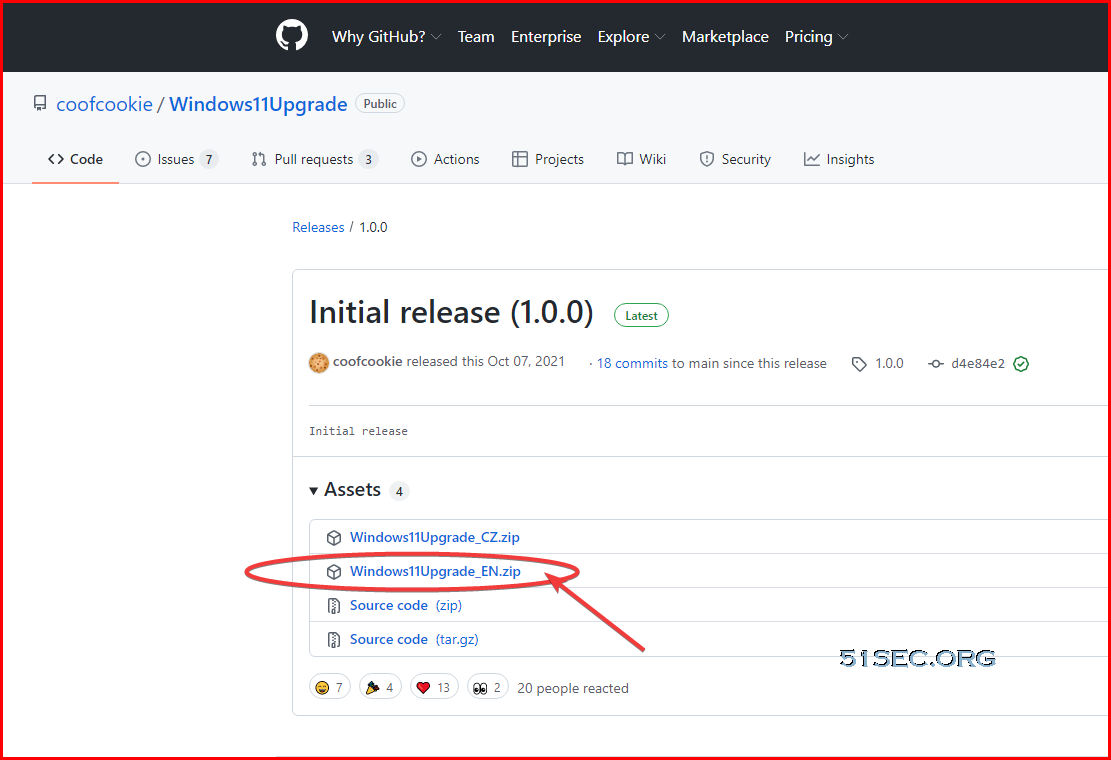Click the 1.0.0 breadcrumb text
This screenshot has width=1111, height=760.
[x=373, y=227]
